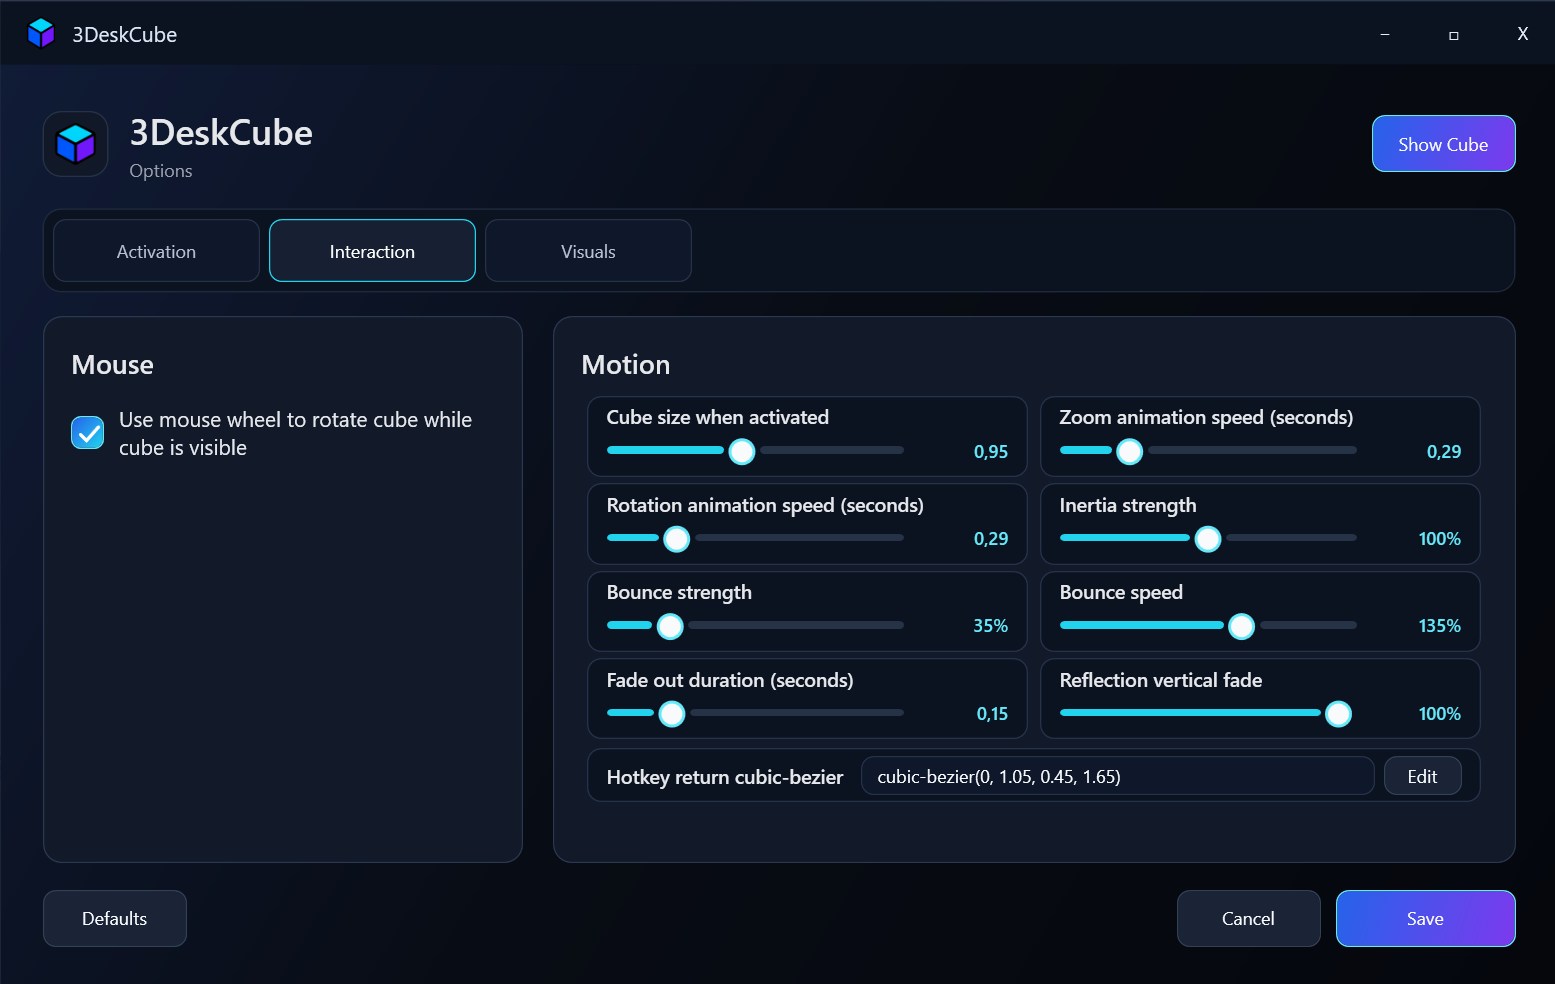Edit the hotkey return cubic-bezier curve
Viewport: 1555px width, 984px height.
[1422, 776]
